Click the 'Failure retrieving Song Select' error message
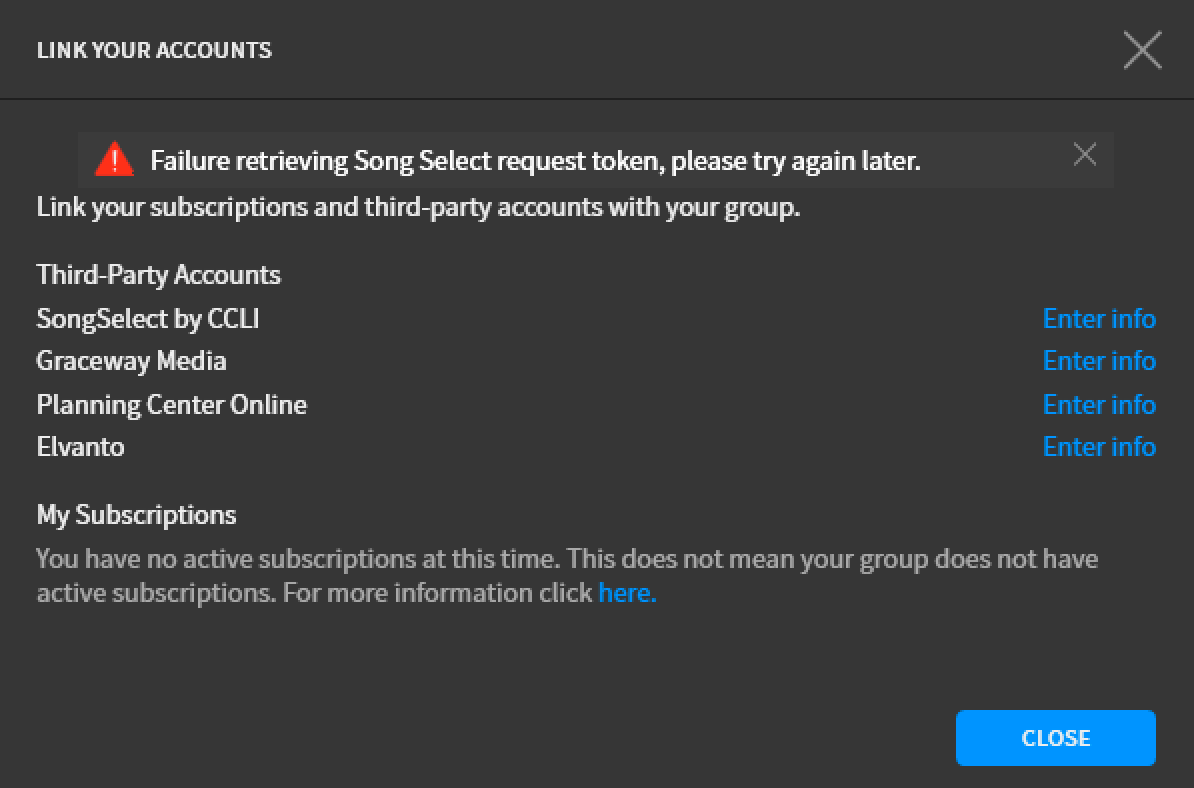 click(535, 161)
